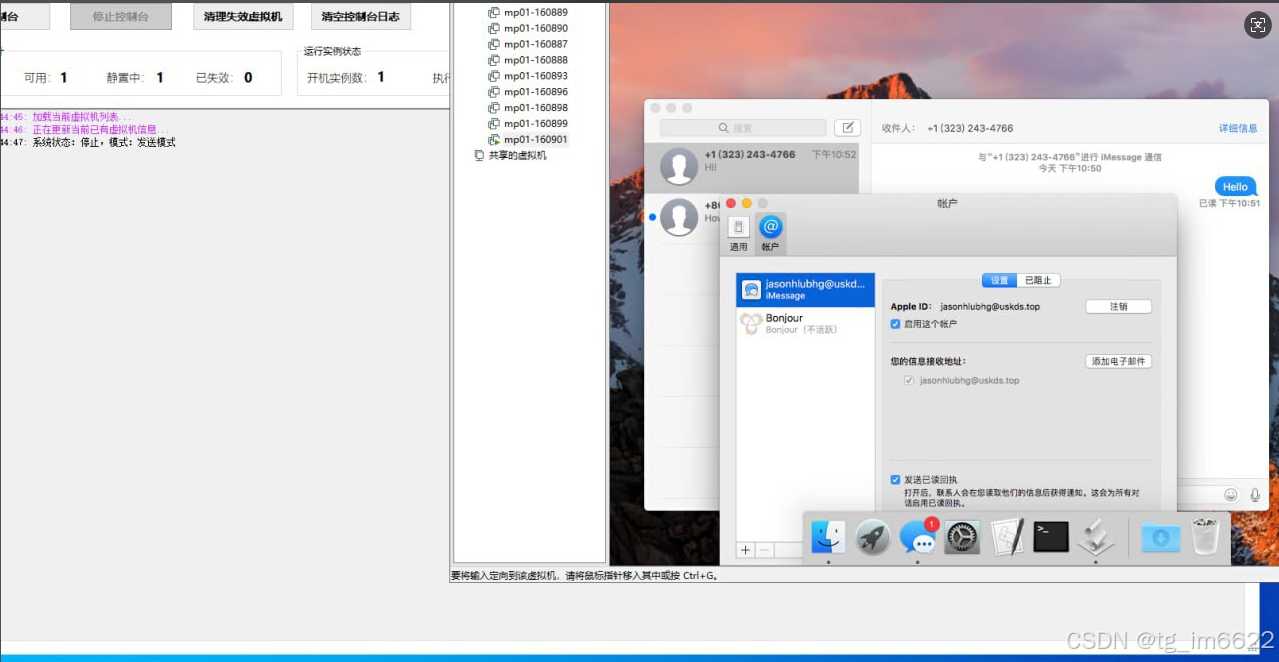Click the avatar of the +1 (323) 243-4766 conversation
The height and width of the screenshot is (662, 1279).
679,167
